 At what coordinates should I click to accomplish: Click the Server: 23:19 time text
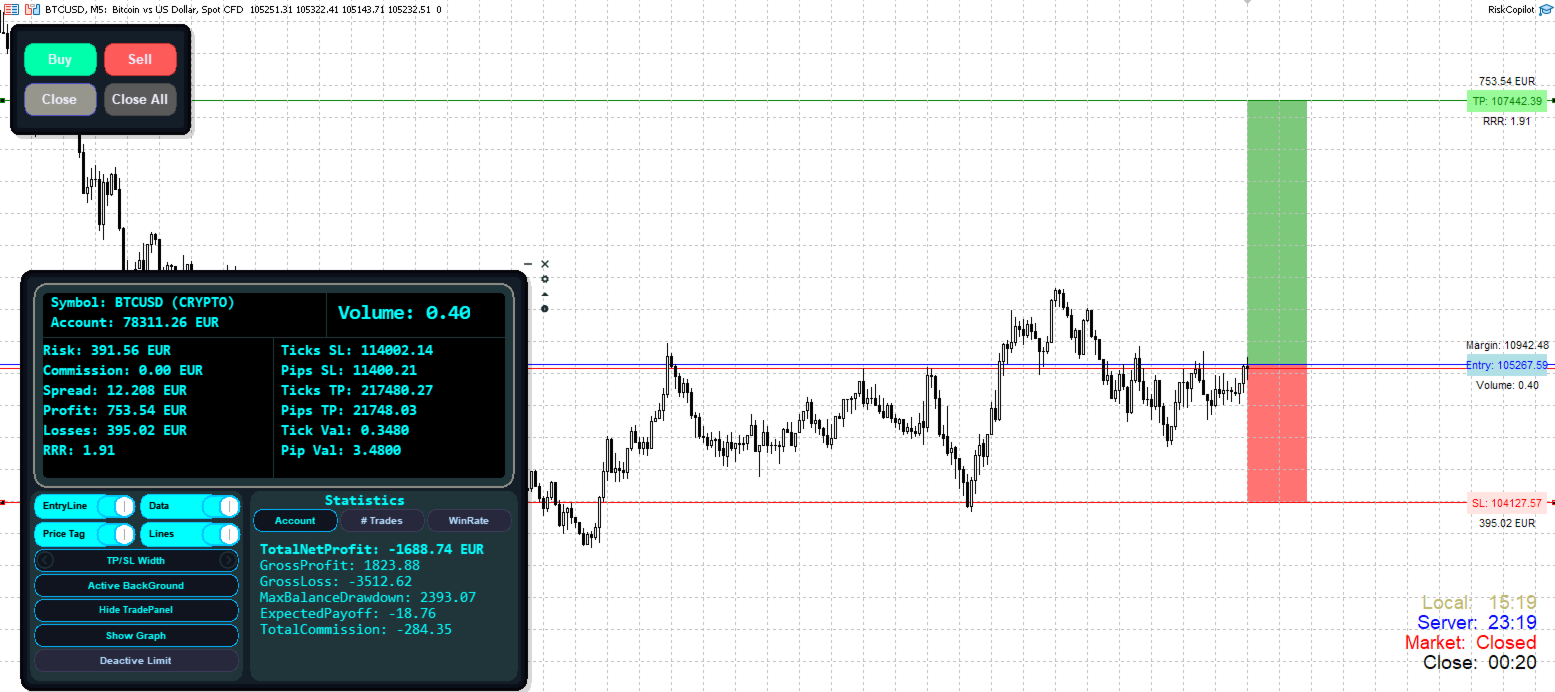point(1477,623)
